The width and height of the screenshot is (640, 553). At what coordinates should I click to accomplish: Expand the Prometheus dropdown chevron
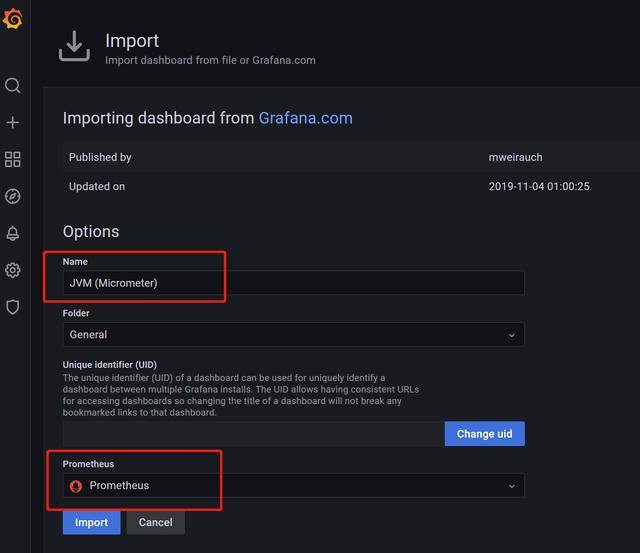511,486
